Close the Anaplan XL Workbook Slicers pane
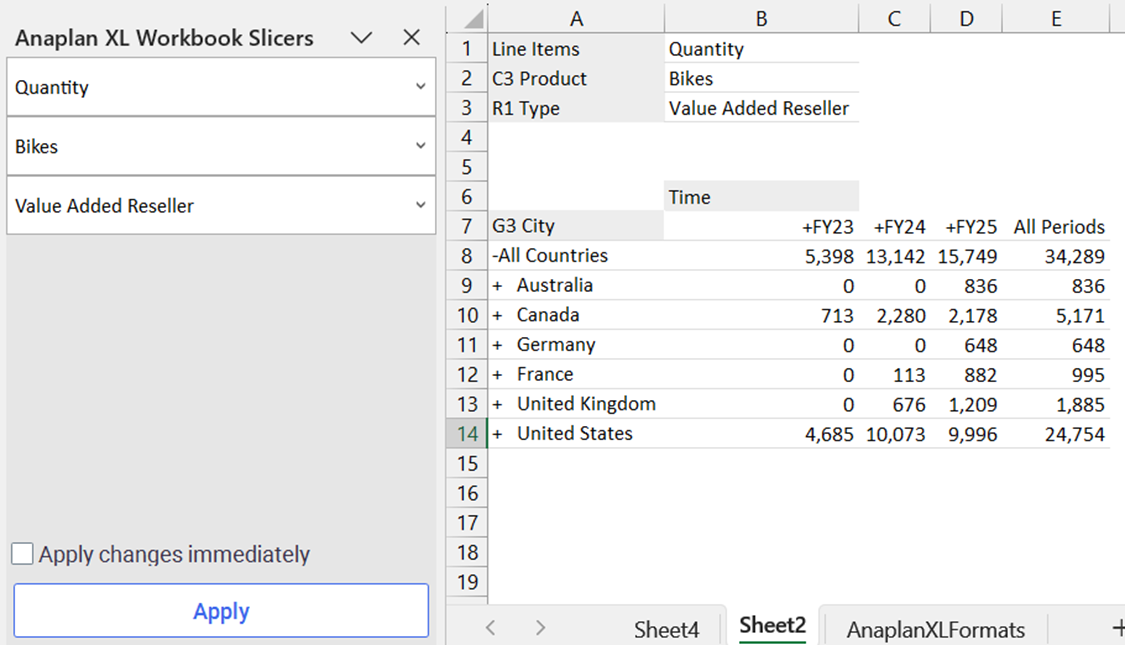Screen dimensions: 1125x645 tap(411, 38)
